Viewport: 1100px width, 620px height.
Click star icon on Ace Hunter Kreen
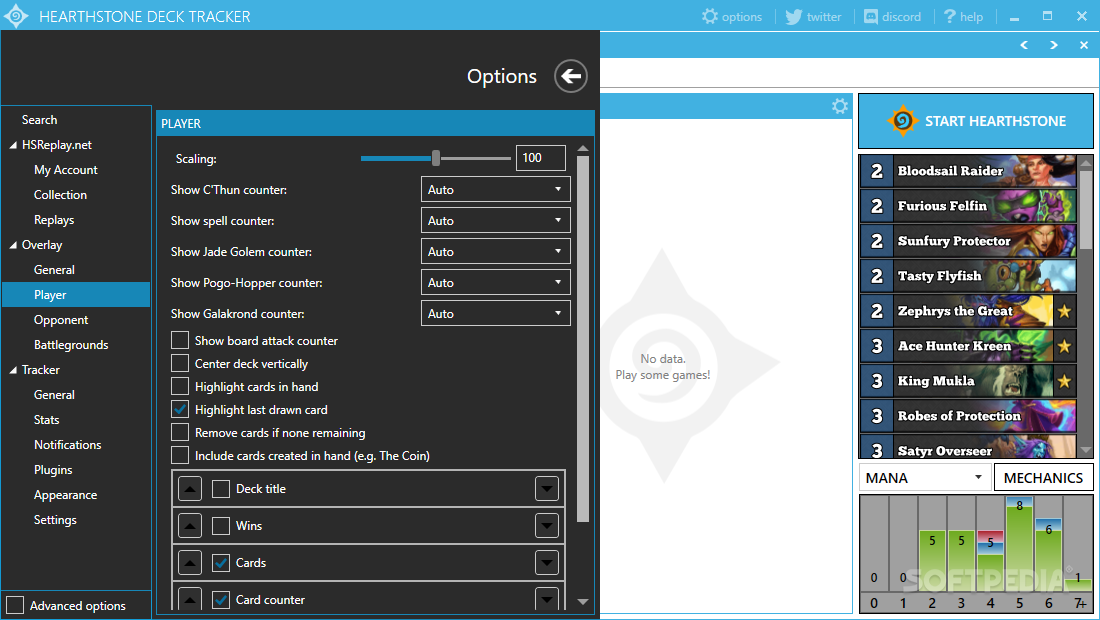pos(1064,346)
